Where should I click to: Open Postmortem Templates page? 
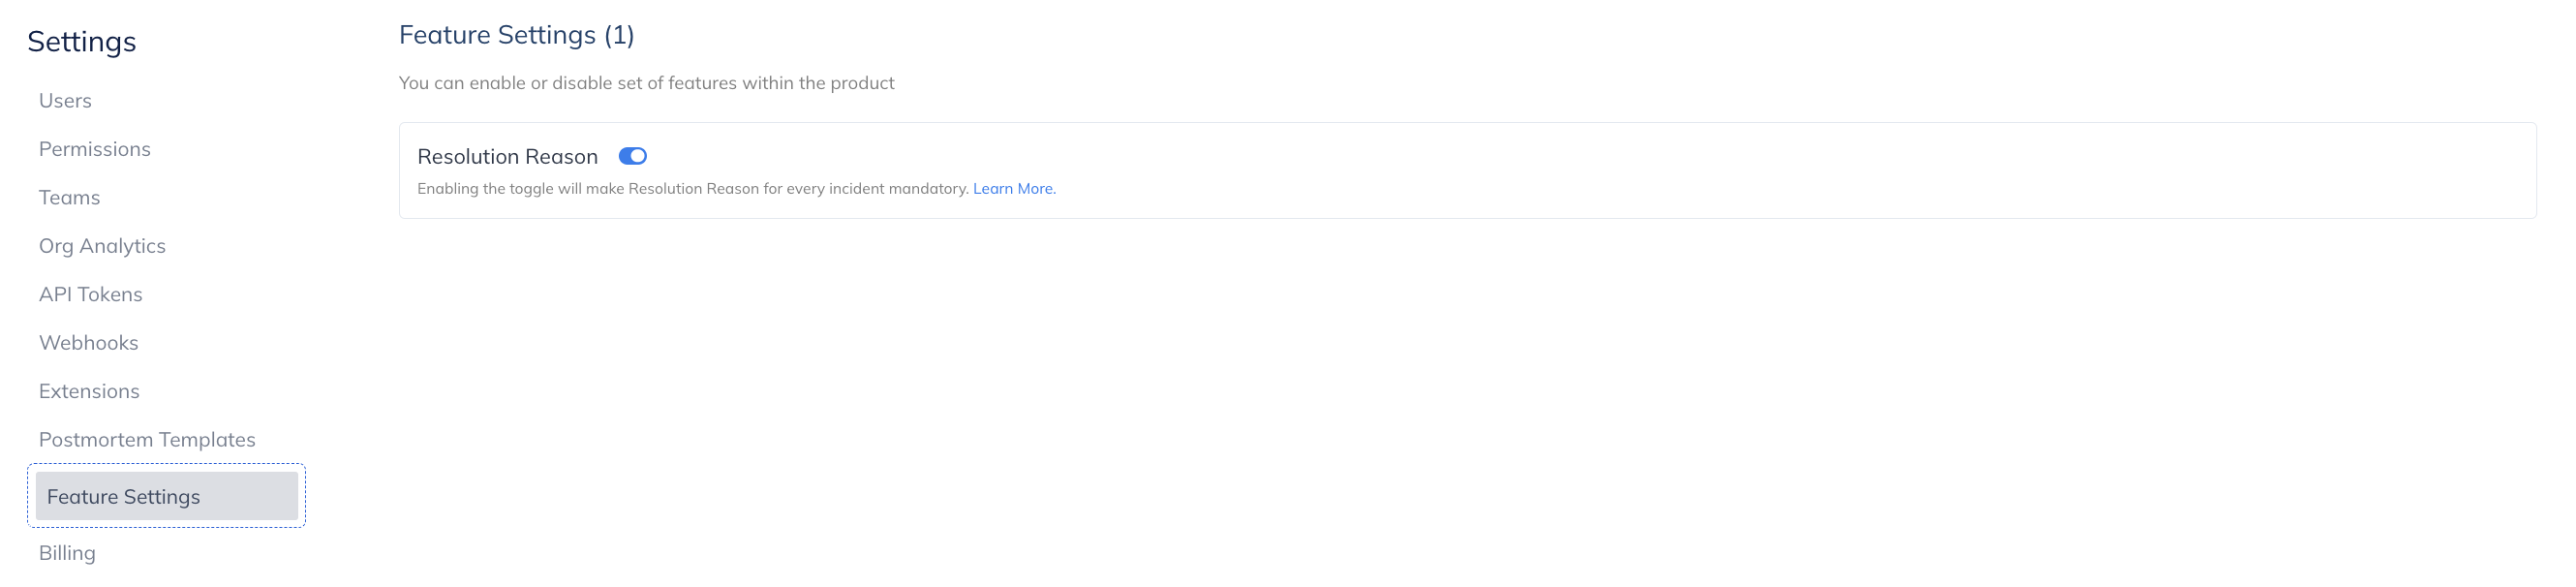pyautogui.click(x=147, y=440)
